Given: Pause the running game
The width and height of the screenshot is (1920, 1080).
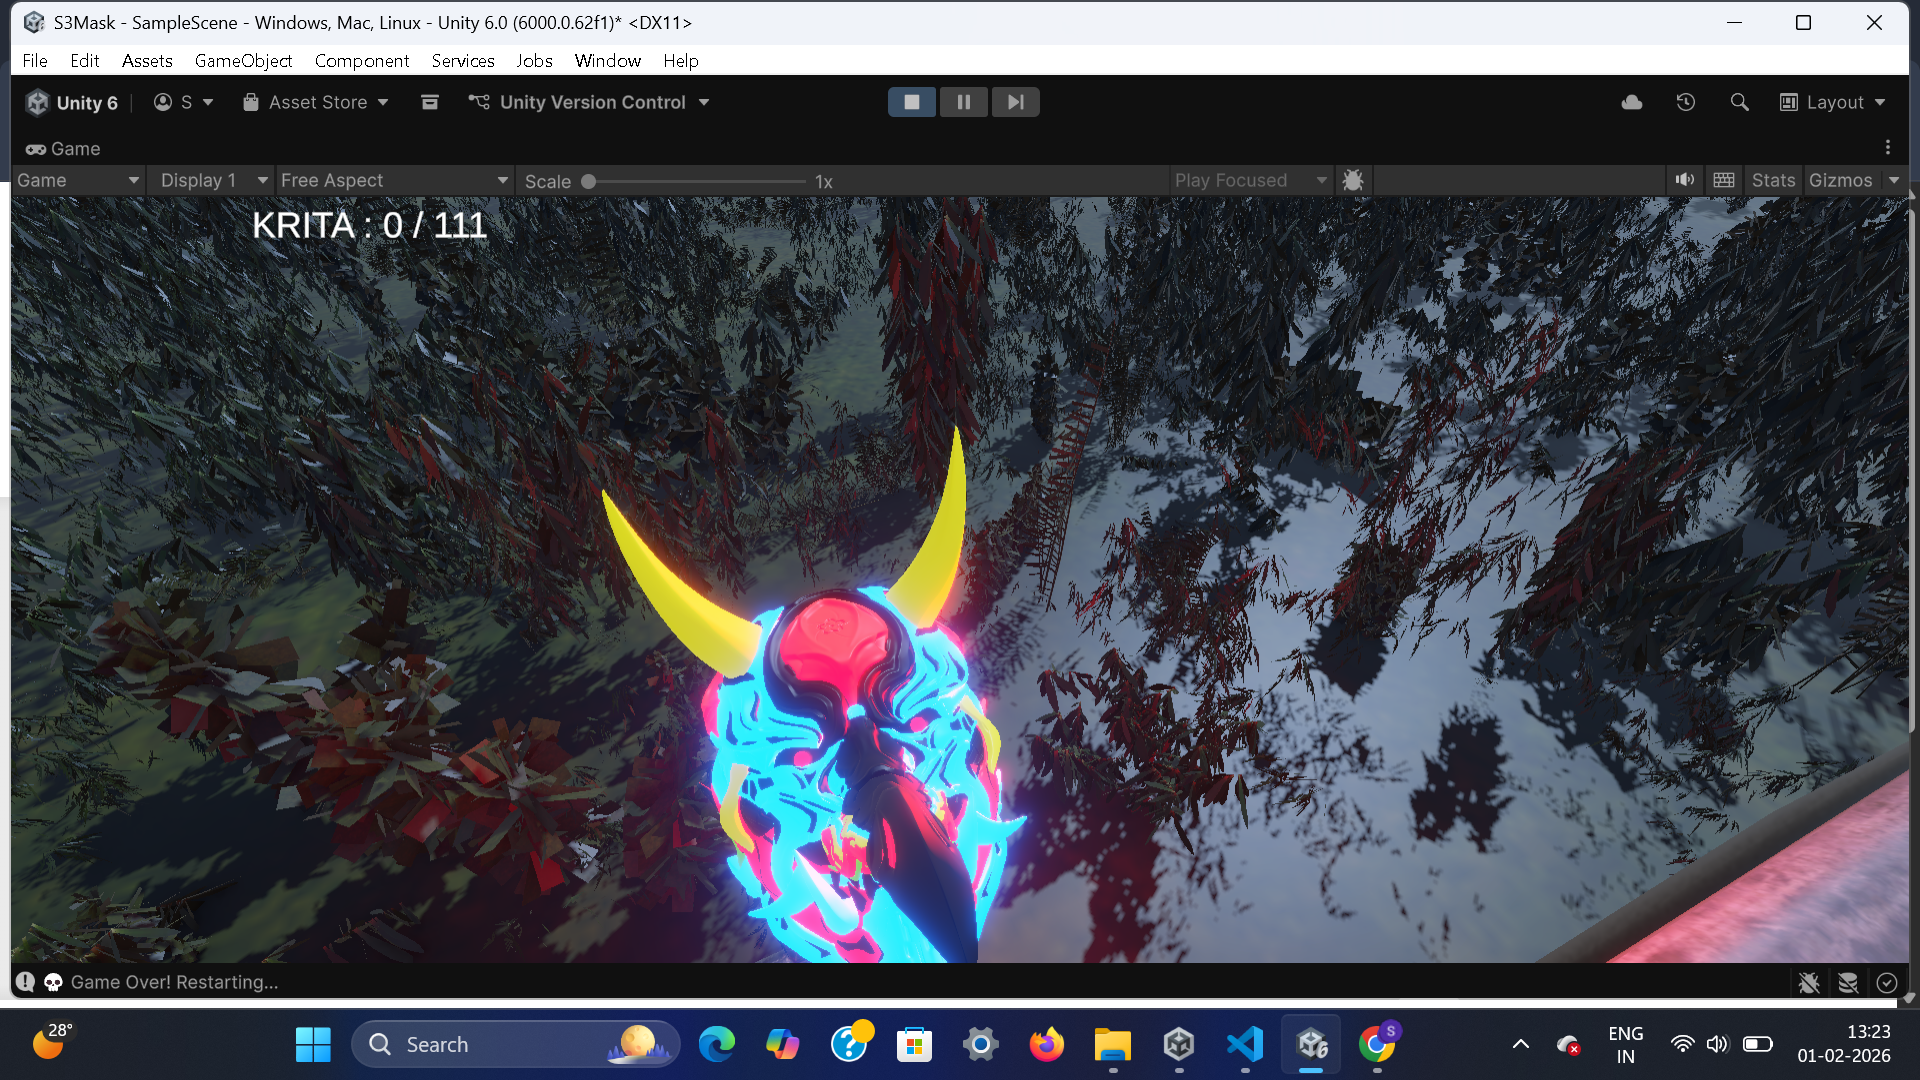Looking at the screenshot, I should [964, 102].
